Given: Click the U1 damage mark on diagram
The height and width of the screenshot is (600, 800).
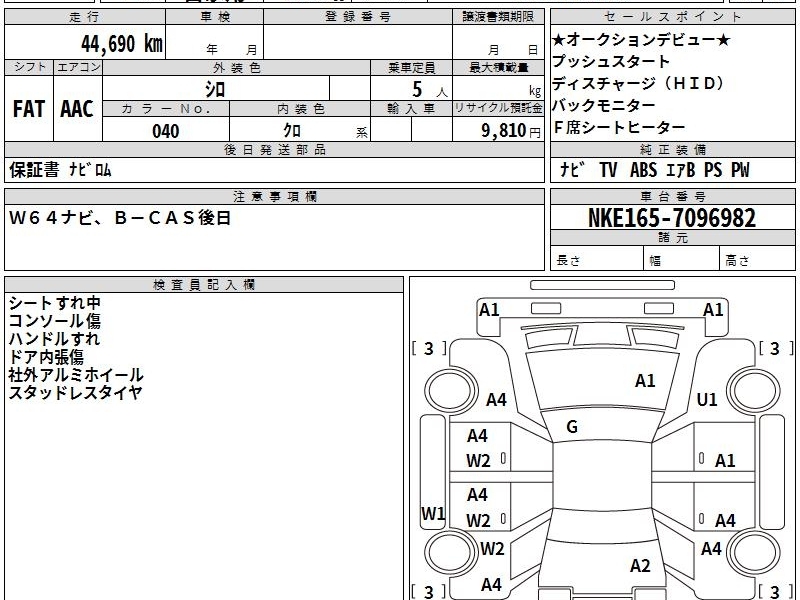Looking at the screenshot, I should 707,399.
